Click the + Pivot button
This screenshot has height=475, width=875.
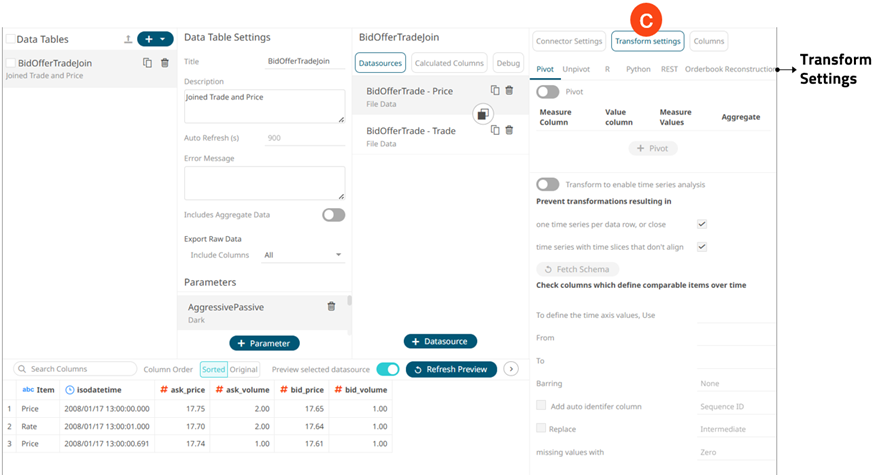point(653,148)
